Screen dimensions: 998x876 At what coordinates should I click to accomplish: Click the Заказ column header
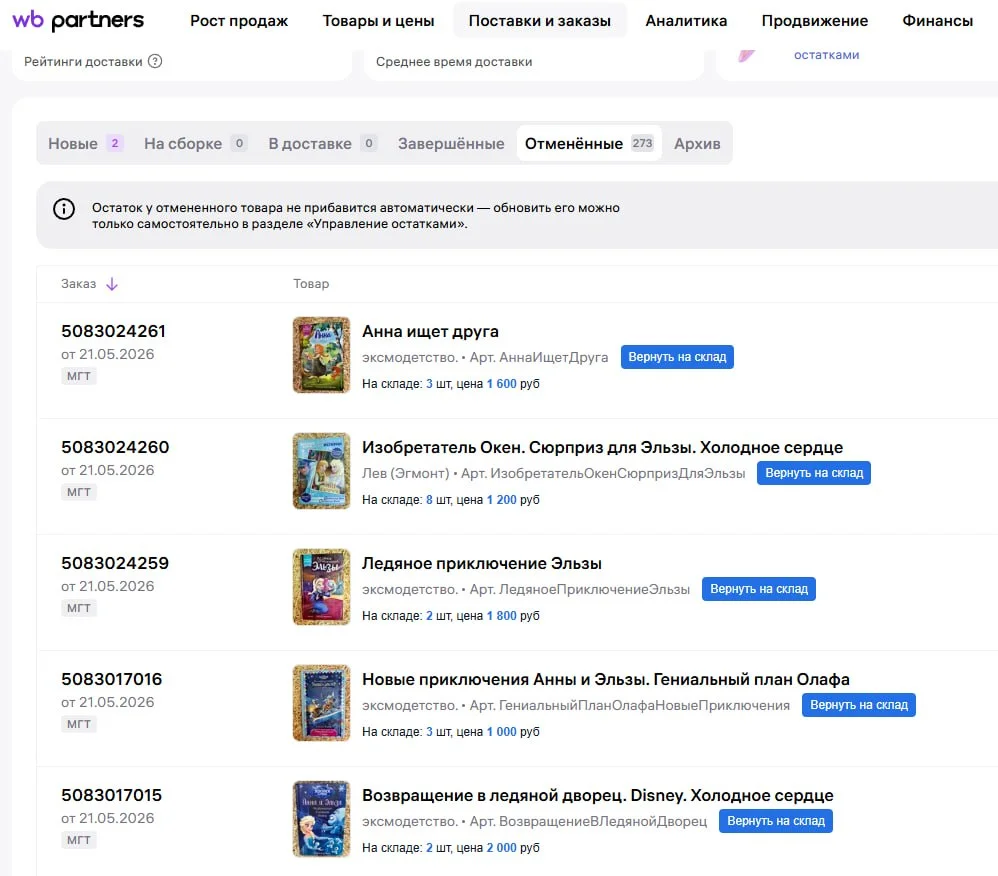pos(78,284)
